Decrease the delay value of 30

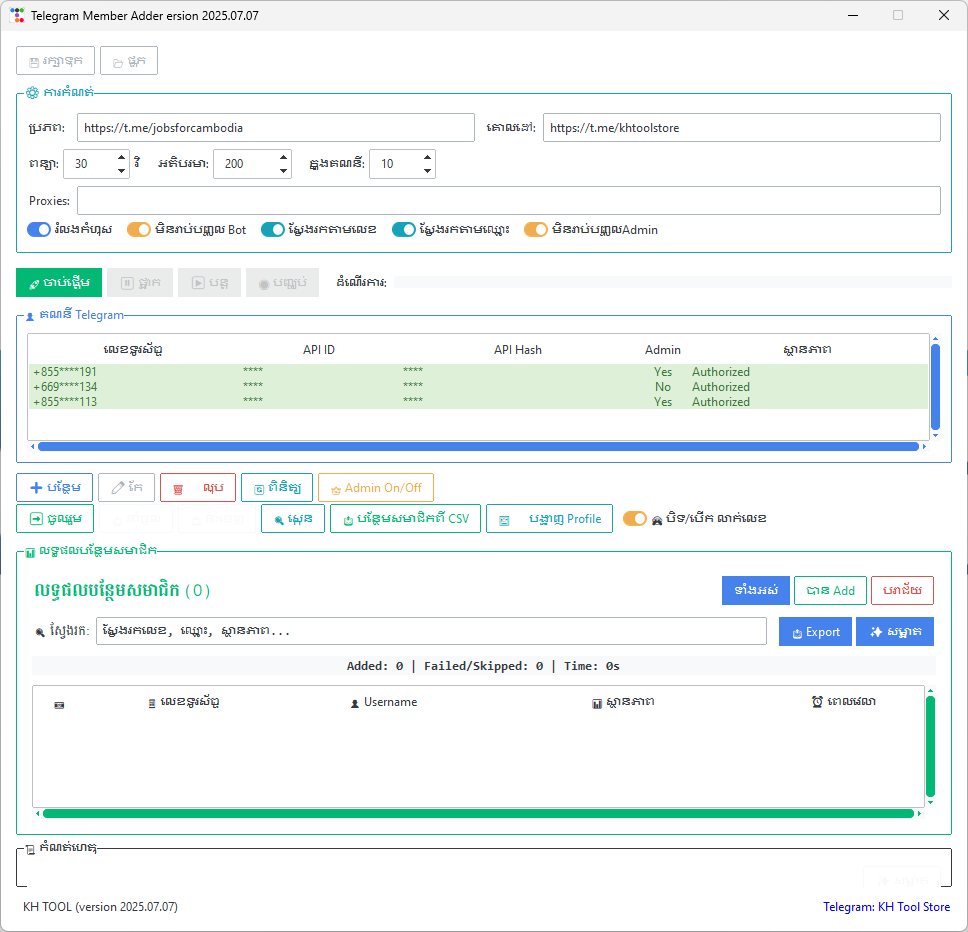pos(122,170)
